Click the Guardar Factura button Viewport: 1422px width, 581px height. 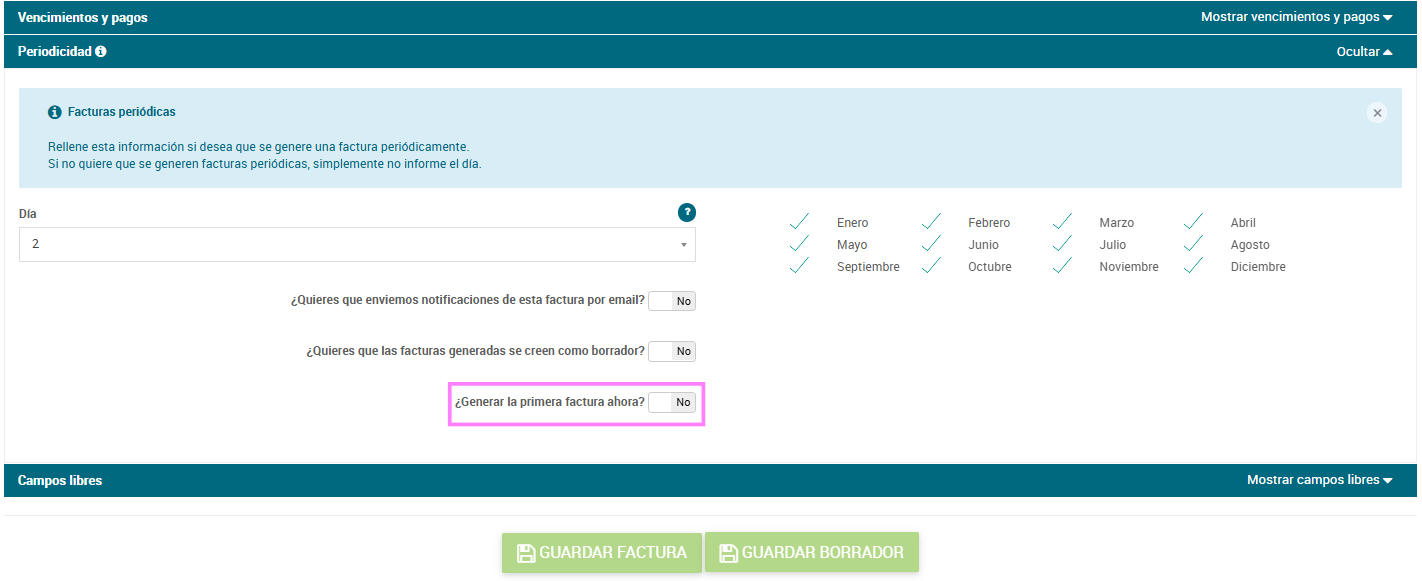[602, 553]
